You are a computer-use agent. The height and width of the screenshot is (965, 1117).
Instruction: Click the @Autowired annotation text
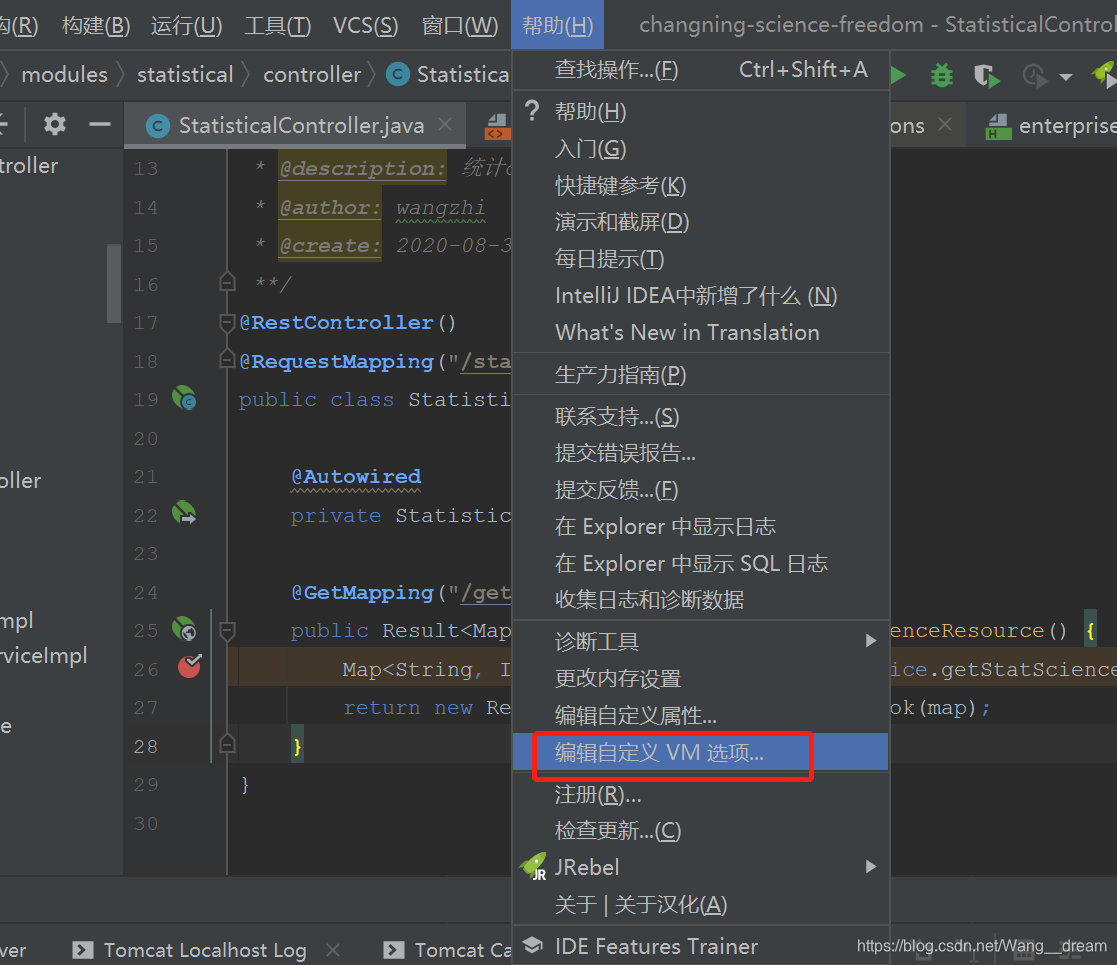356,476
